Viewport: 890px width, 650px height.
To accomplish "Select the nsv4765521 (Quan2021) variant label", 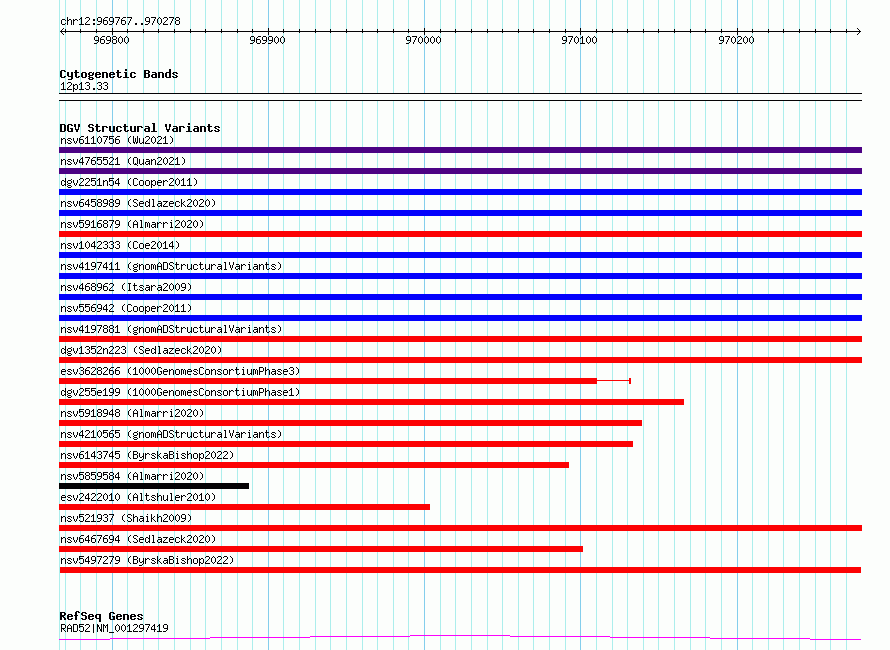I will click(x=123, y=161).
